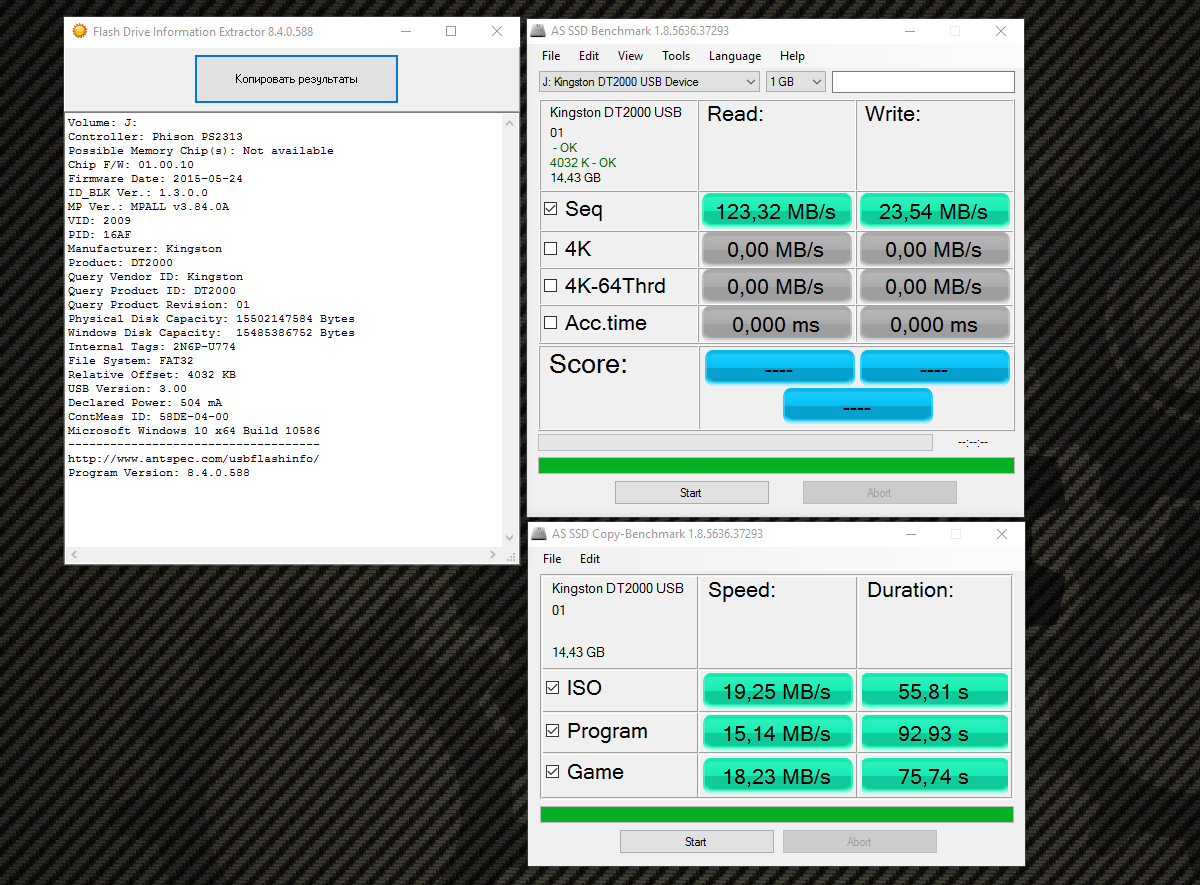Image resolution: width=1200 pixels, height=885 pixels.
Task: Toggle the Seq benchmark checkbox
Action: 550,210
